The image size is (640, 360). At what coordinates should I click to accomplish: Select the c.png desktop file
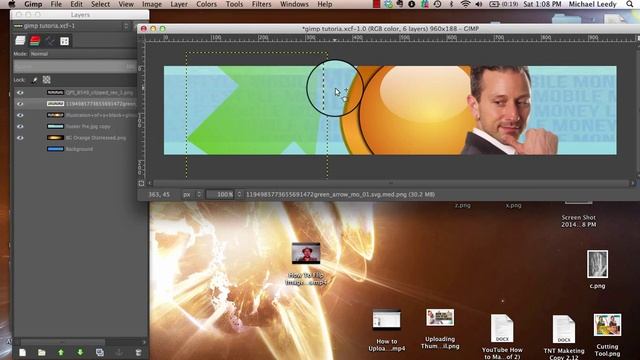click(598, 269)
